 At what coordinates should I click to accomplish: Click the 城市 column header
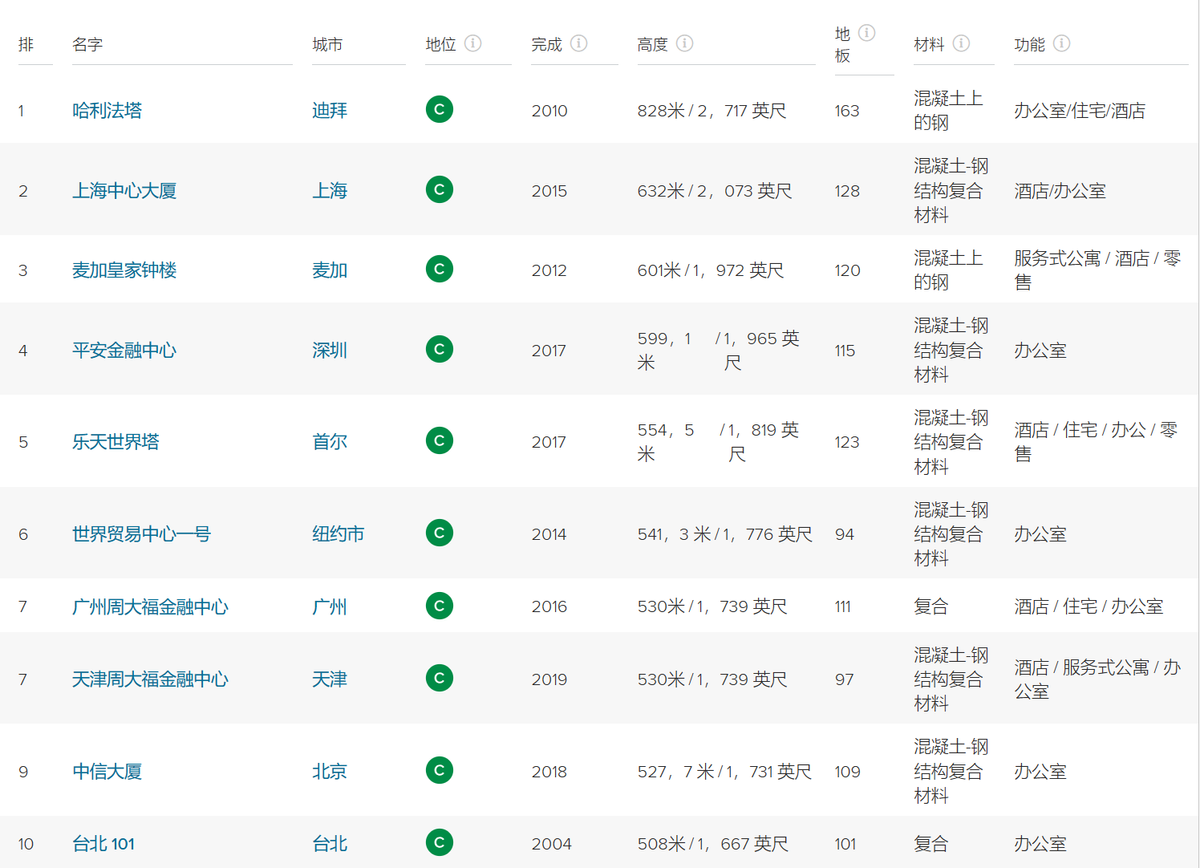[328, 44]
